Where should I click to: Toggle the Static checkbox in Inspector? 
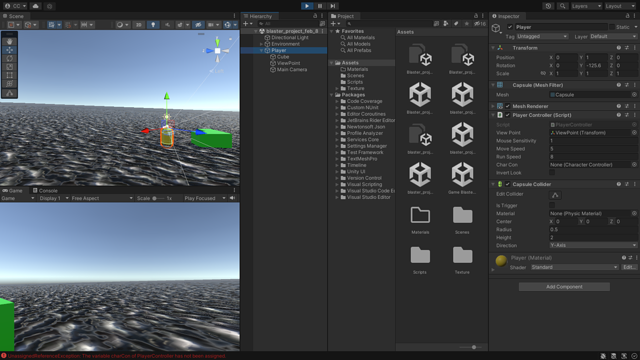point(612,27)
